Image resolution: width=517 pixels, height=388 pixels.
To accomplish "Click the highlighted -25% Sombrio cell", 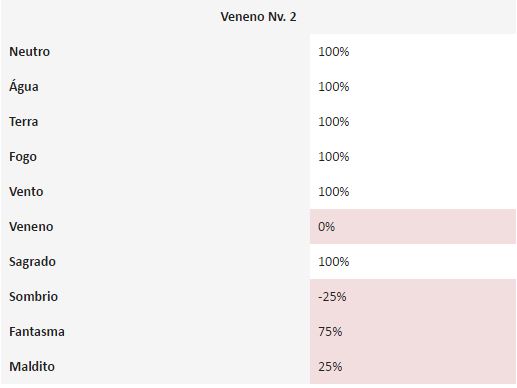I will (x=413, y=297).
